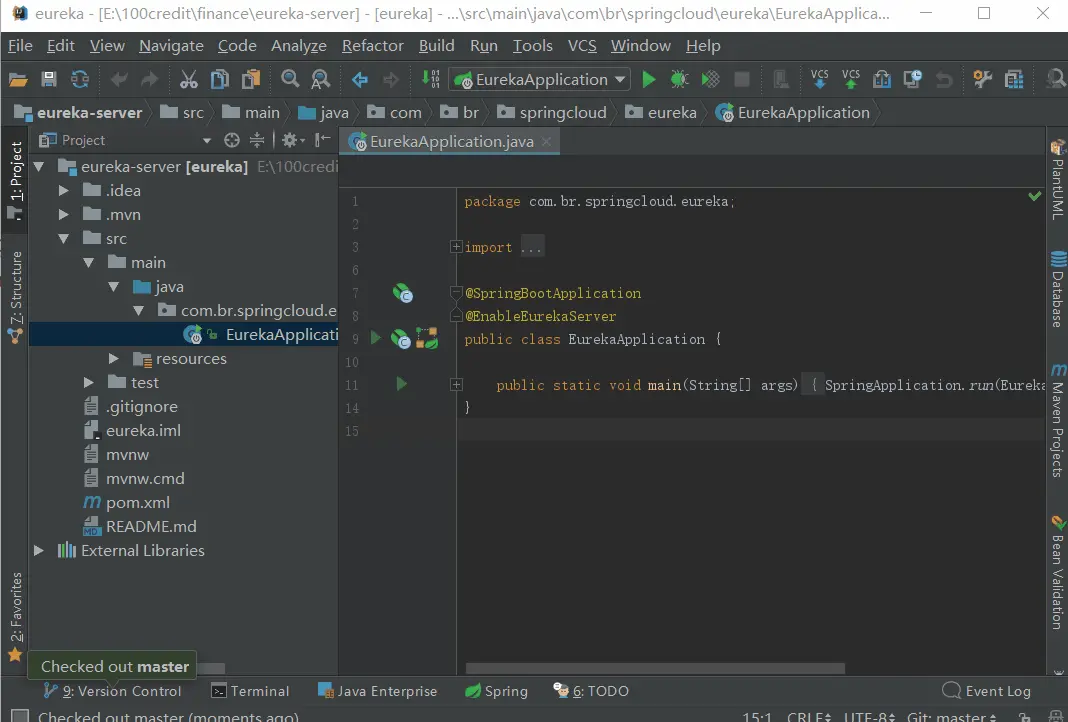Viewport: 1068px width, 722px height.
Task: Click the Synchronize toolbar icon
Action: pos(80,80)
